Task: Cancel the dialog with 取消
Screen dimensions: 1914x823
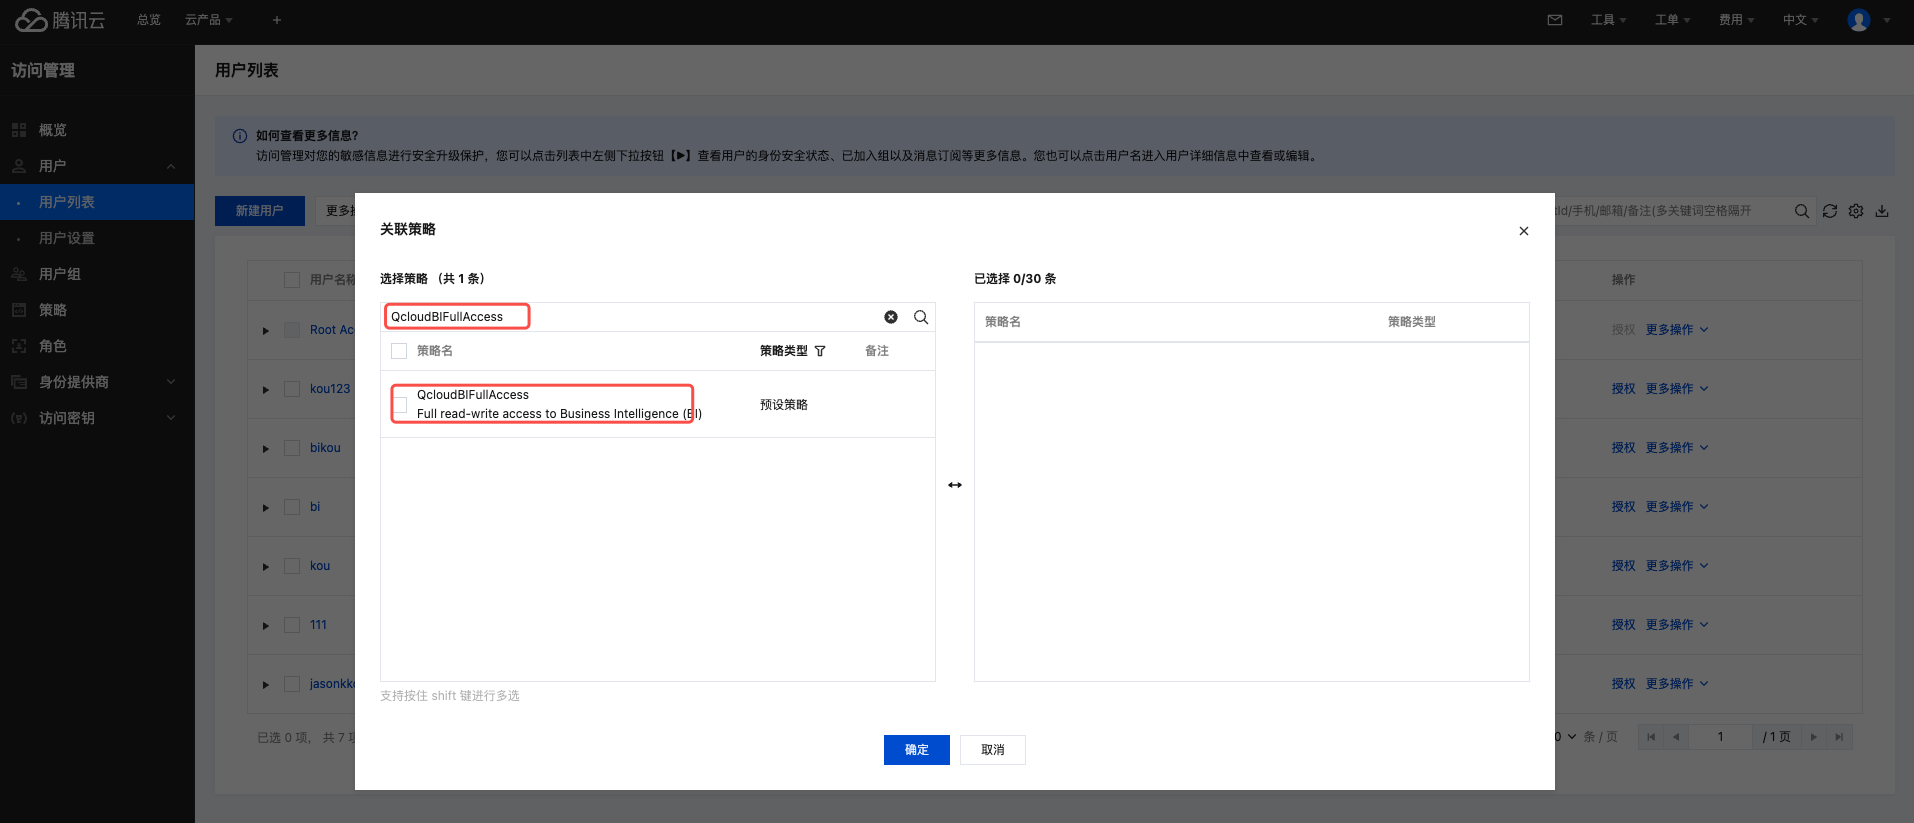Action: (x=993, y=750)
